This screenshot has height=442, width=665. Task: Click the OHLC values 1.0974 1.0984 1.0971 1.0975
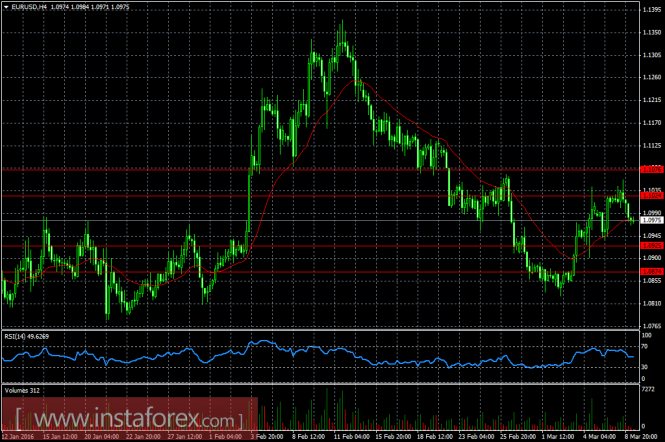[90, 7]
